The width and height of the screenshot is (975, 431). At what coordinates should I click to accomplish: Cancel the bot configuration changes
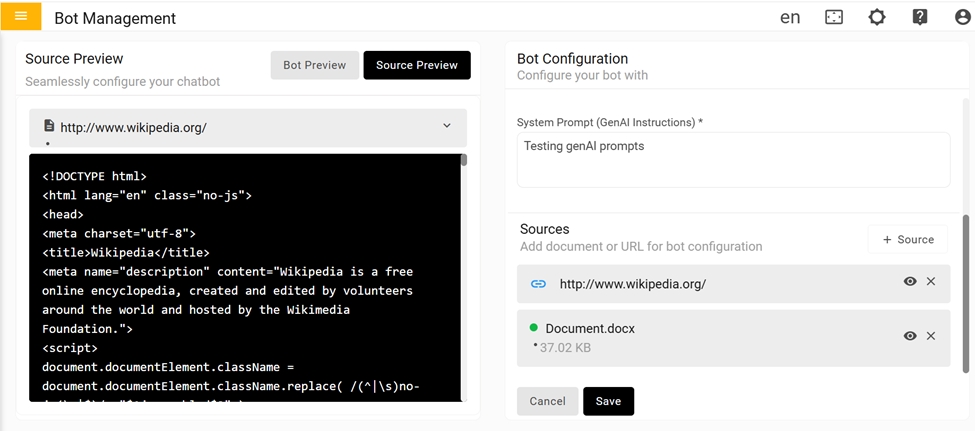(x=547, y=401)
